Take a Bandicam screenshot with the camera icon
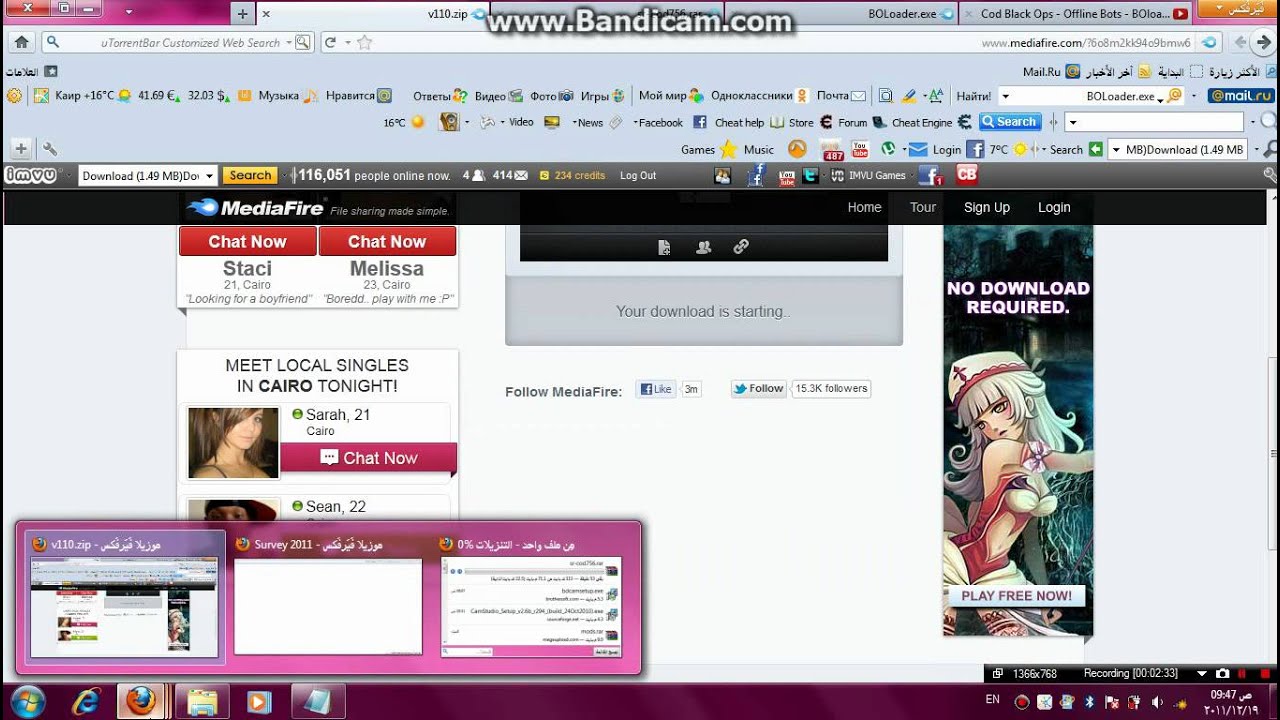This screenshot has width=1280, height=720. [x=1221, y=674]
